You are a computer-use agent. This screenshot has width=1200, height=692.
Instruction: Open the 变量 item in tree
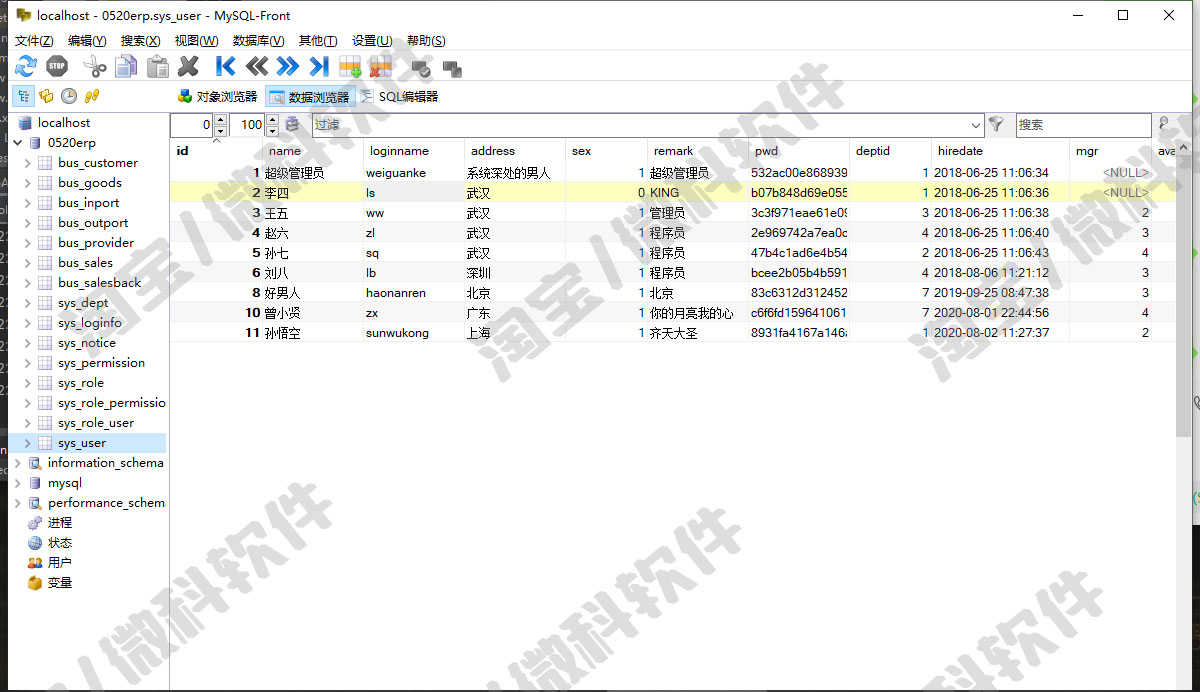pyautogui.click(x=60, y=583)
